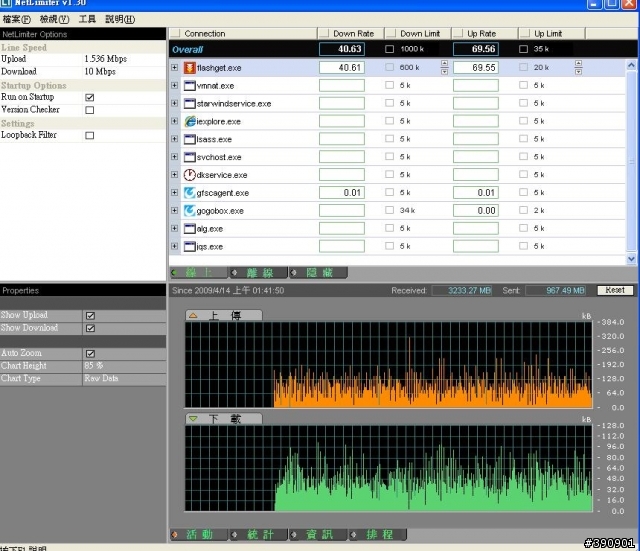The image size is (640, 551).
Task: Click the Chart Type Raw Data value
Action: pyautogui.click(x=101, y=378)
